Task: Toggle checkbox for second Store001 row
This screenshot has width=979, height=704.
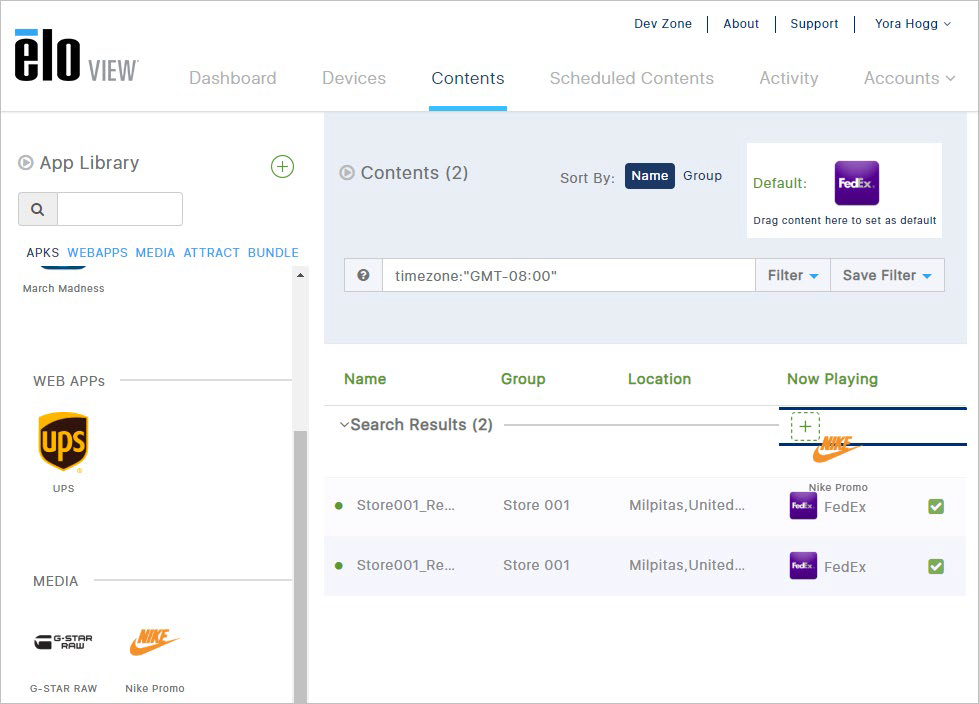Action: (x=936, y=567)
